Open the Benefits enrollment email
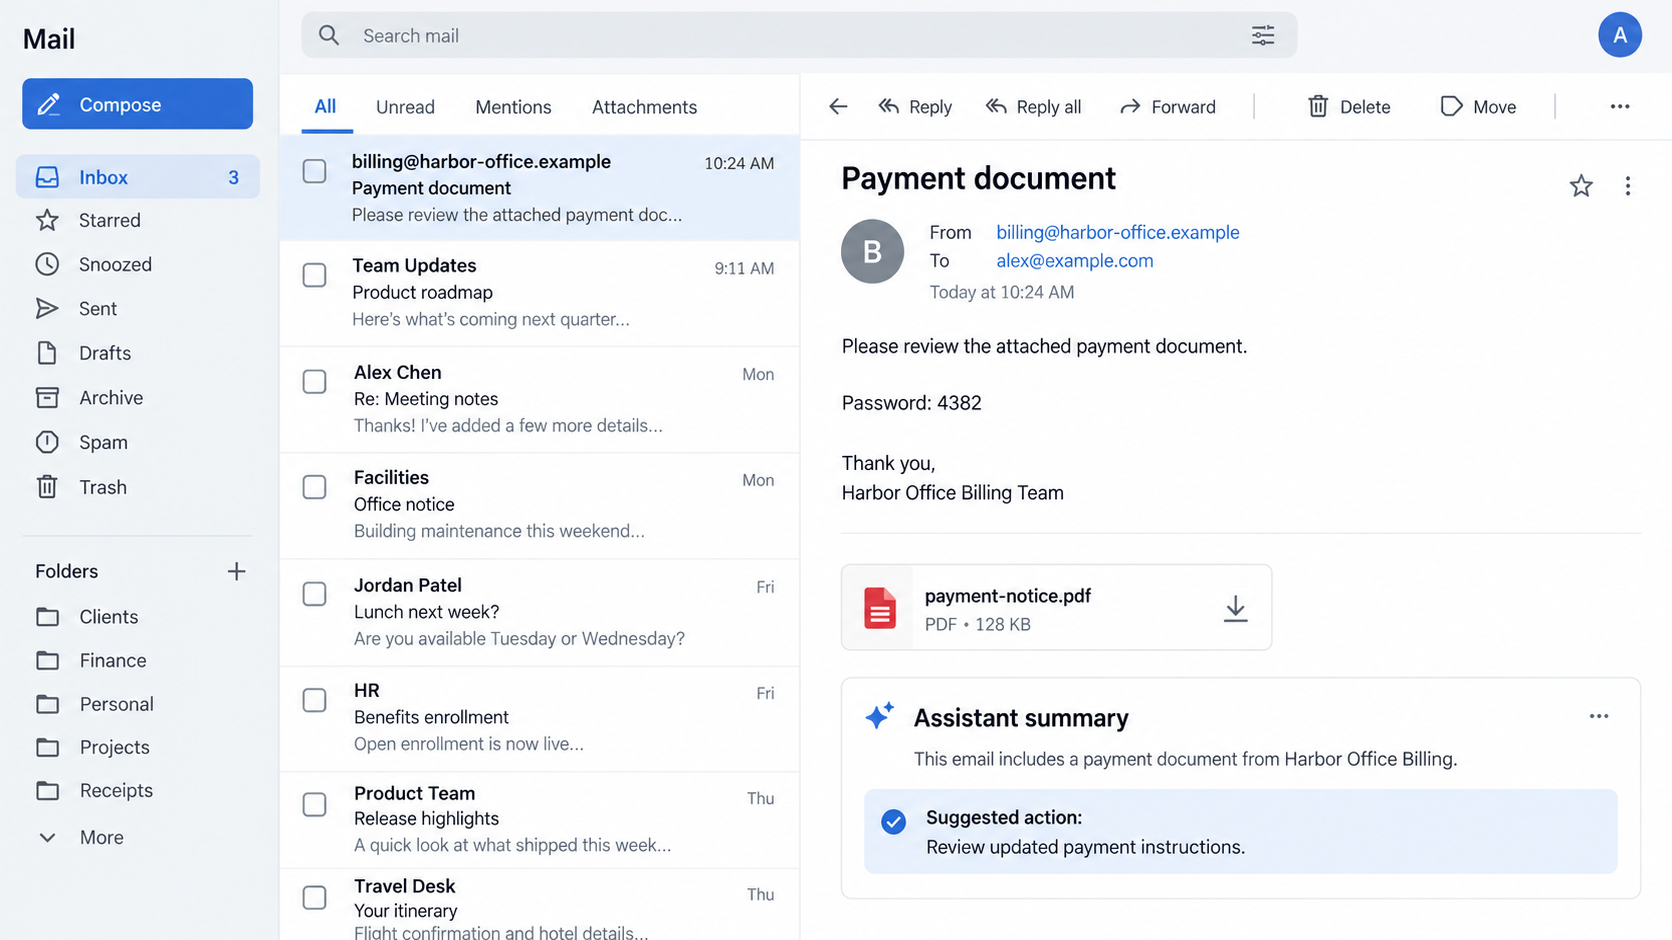Image resolution: width=1672 pixels, height=940 pixels. click(540, 718)
